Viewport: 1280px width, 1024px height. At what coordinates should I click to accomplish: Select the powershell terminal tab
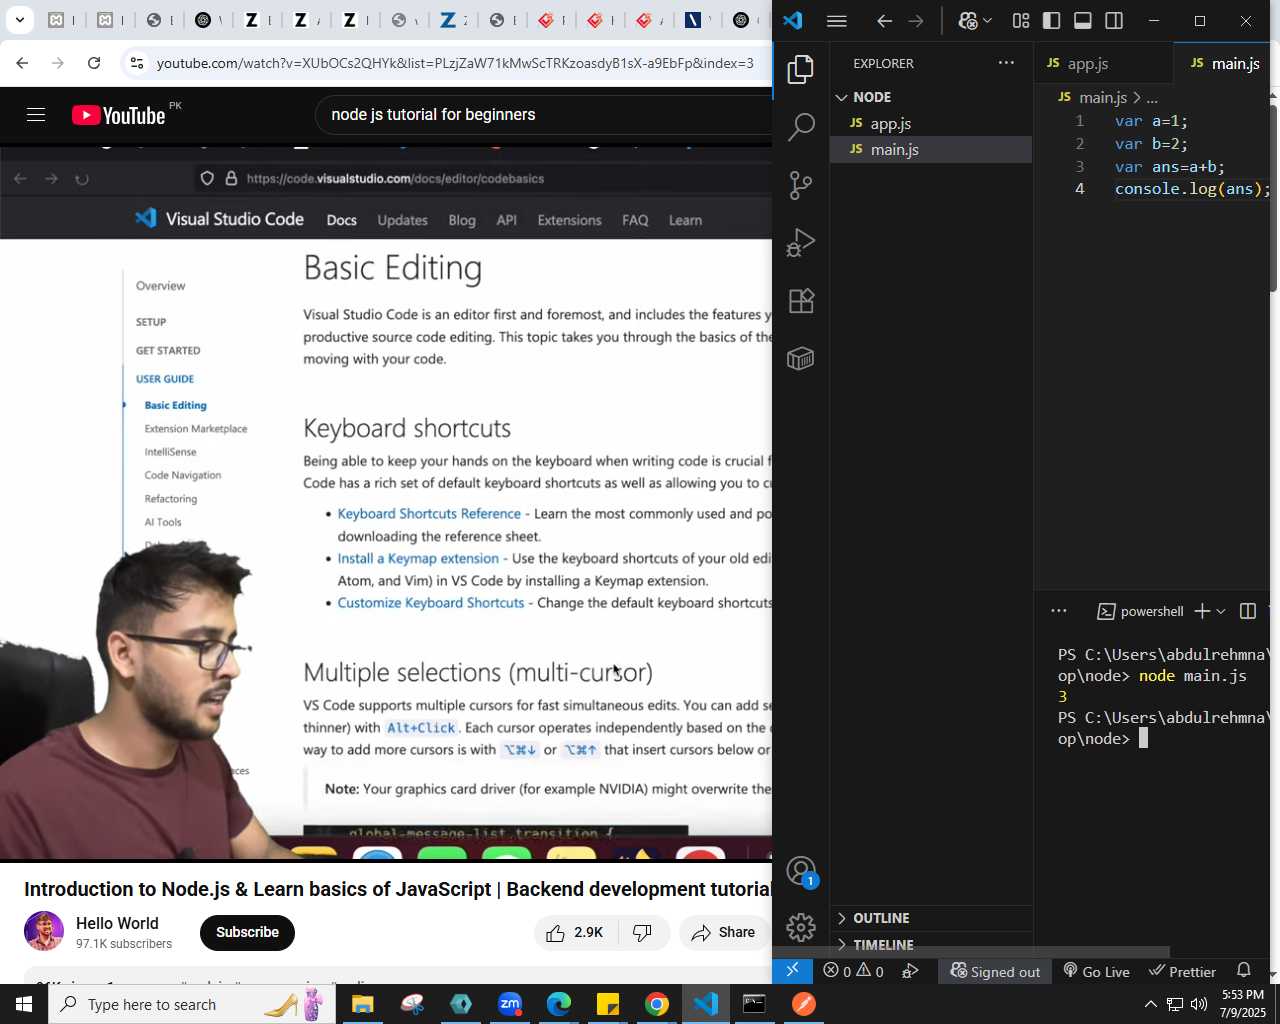click(1140, 611)
